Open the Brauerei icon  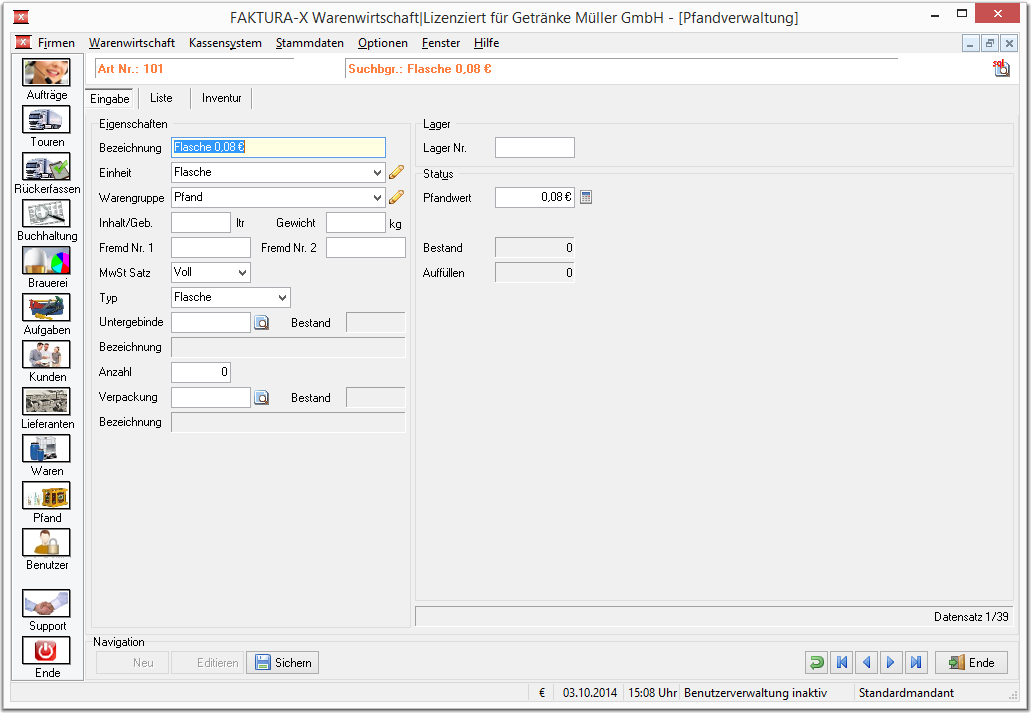[x=46, y=260]
